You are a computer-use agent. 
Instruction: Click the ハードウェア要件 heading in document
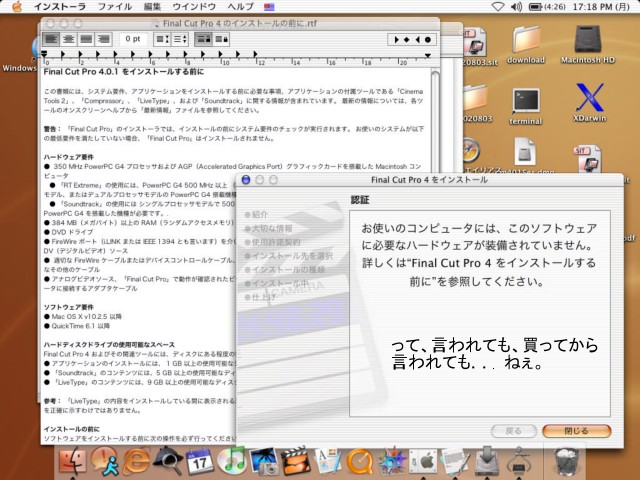(x=69, y=157)
